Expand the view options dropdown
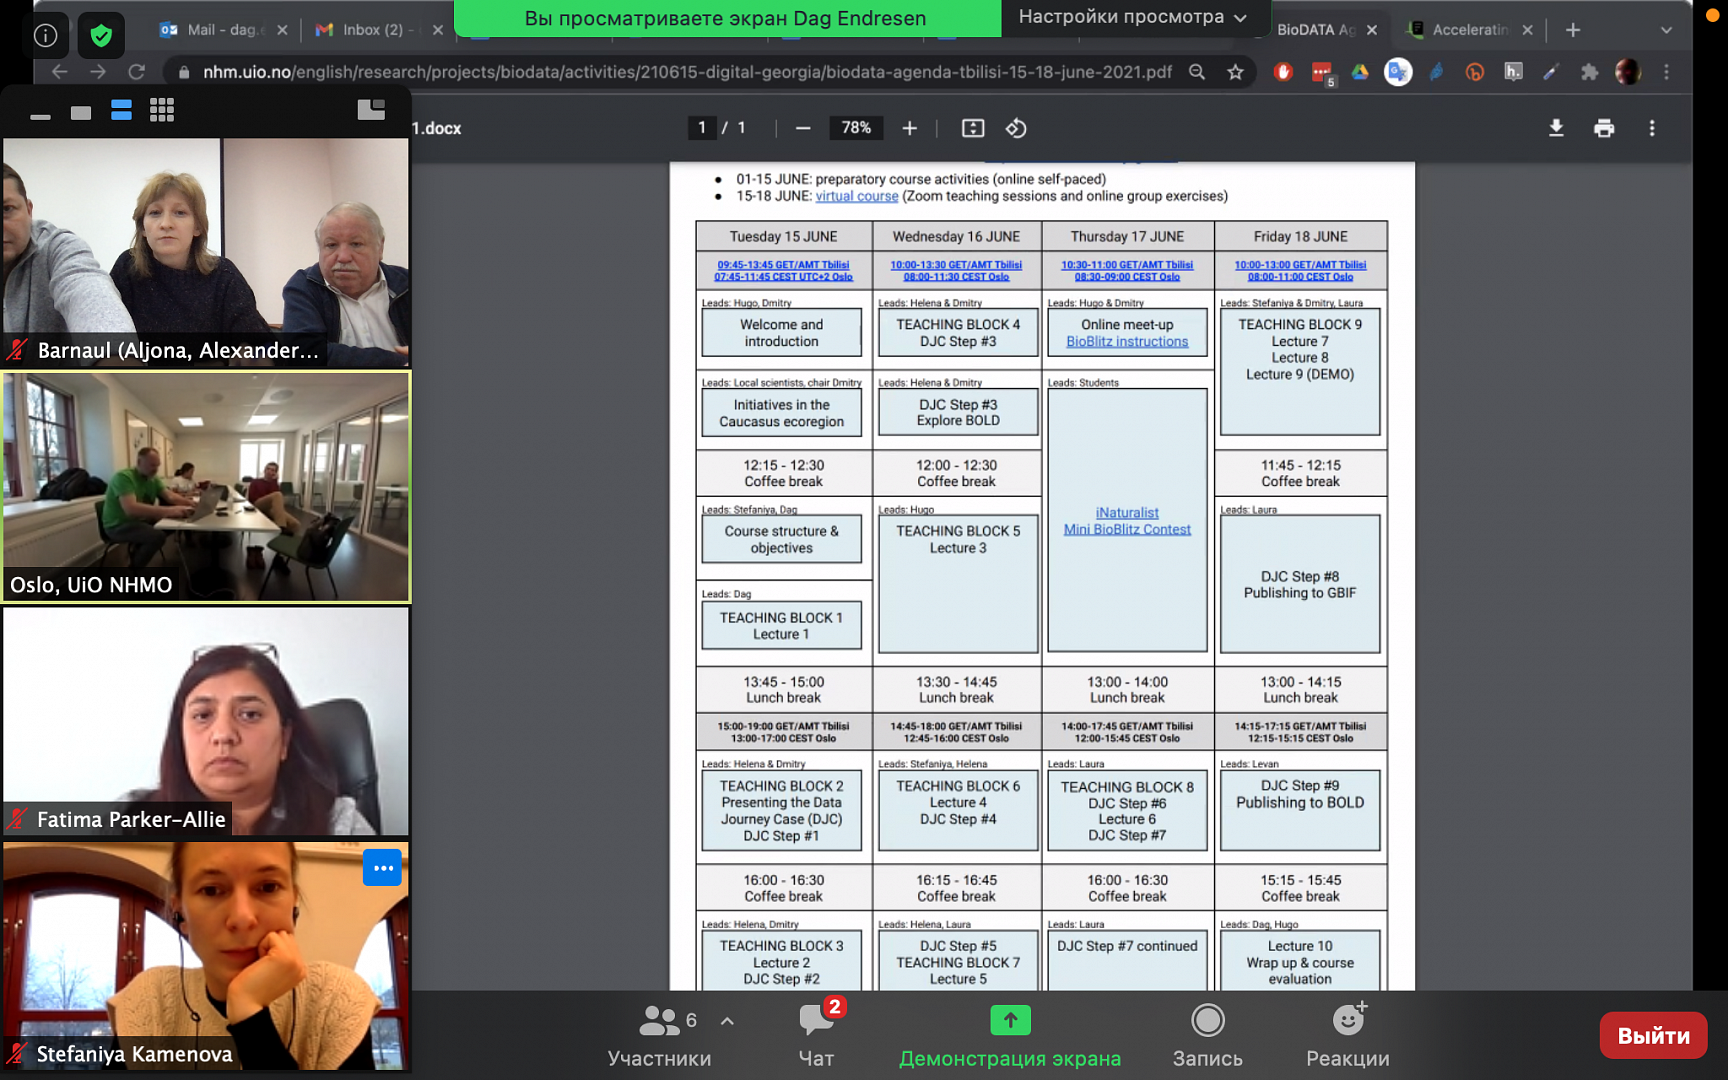 point(1133,17)
